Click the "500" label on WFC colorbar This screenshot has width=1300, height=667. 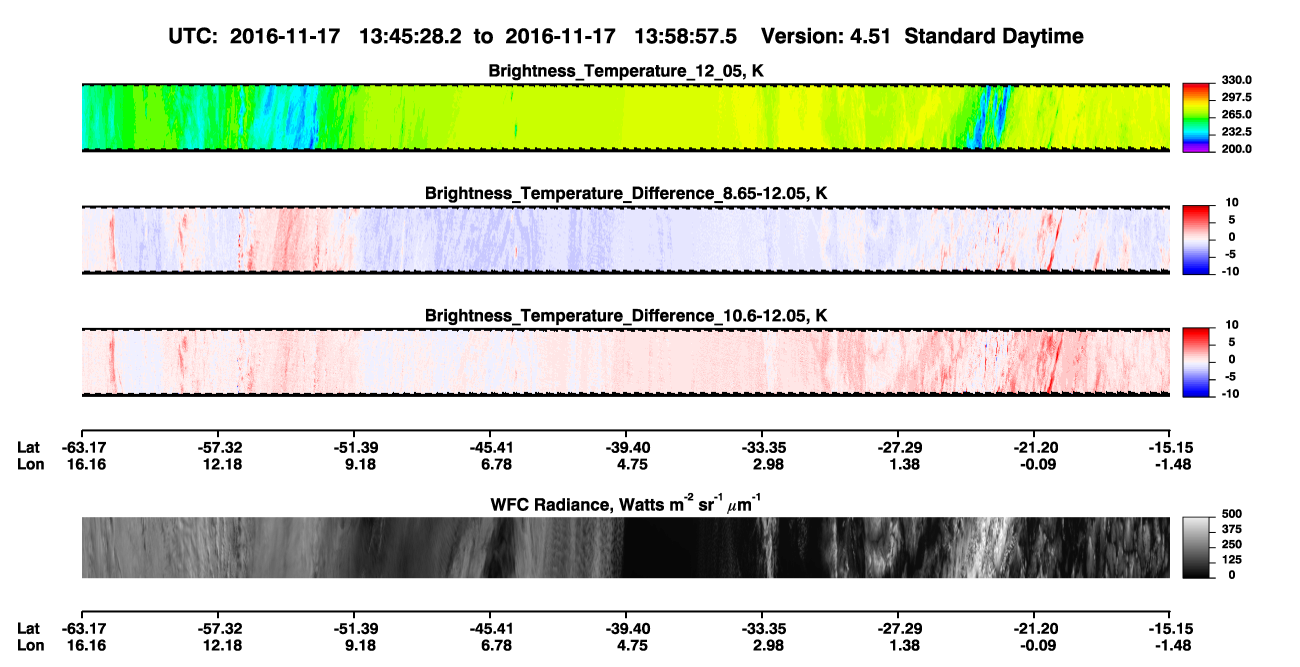1232,514
